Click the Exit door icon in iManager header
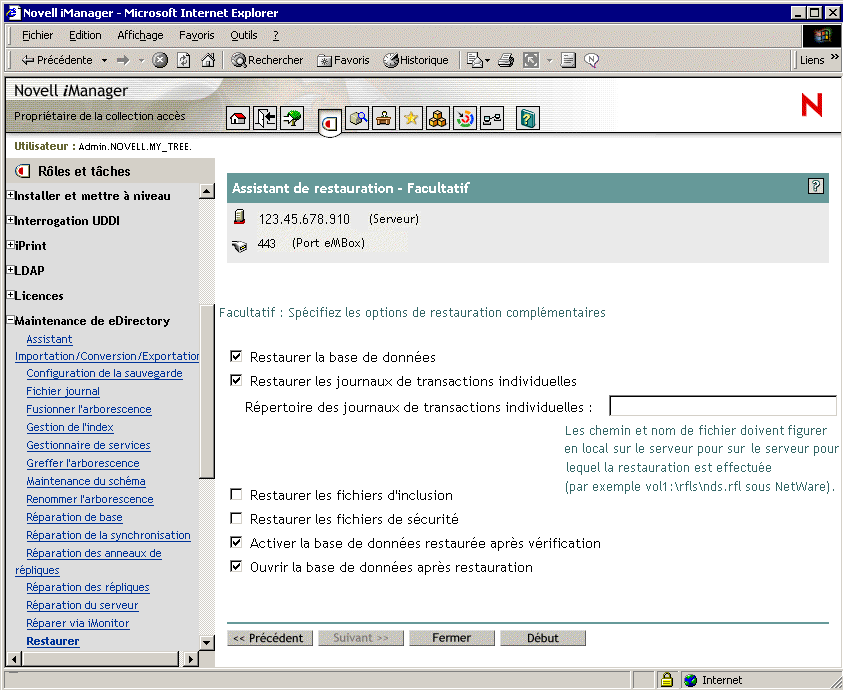Image resolution: width=843 pixels, height=690 pixels. 264,118
